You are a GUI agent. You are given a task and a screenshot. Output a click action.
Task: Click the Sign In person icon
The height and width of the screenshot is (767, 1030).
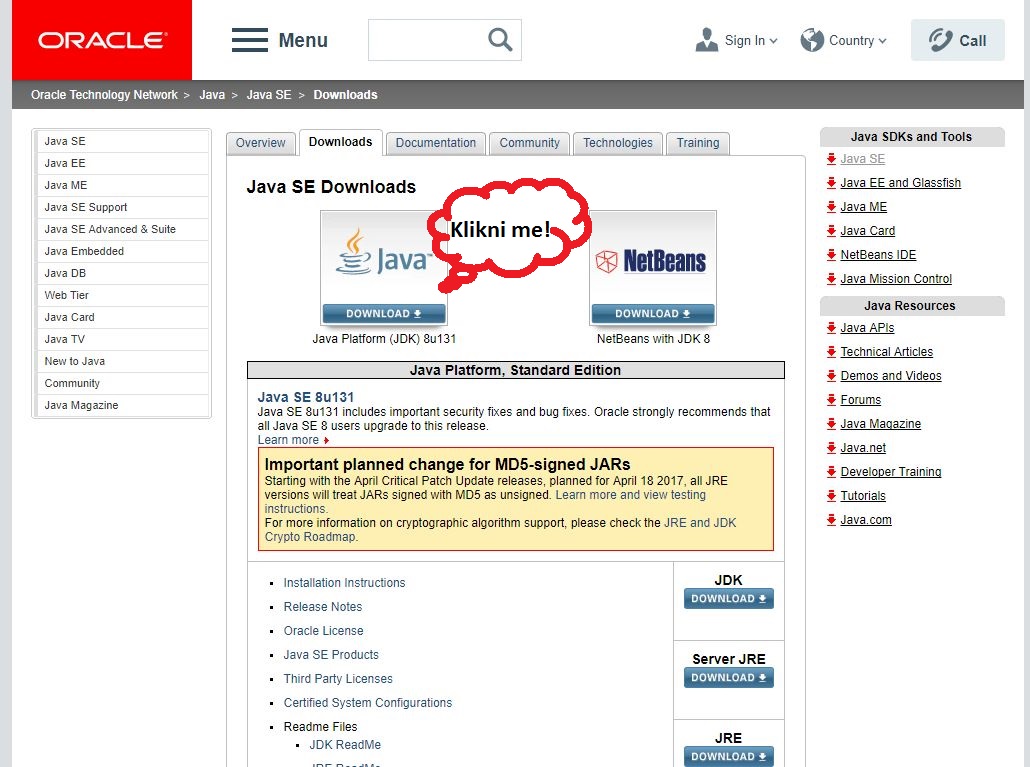(705, 39)
